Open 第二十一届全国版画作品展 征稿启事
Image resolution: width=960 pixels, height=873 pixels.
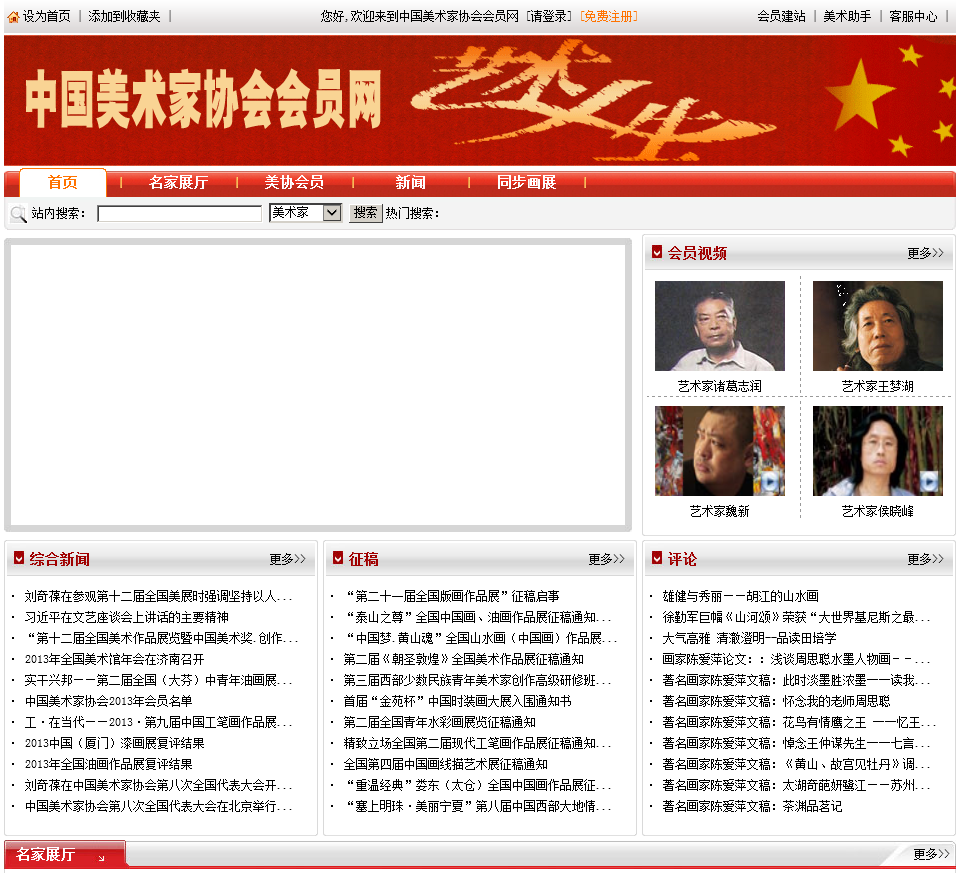[451, 596]
